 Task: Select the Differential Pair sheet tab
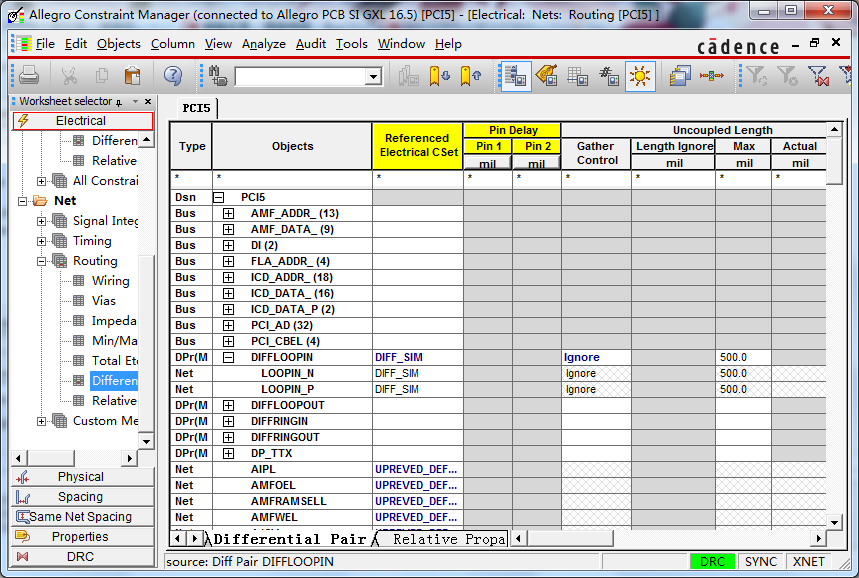click(x=289, y=539)
